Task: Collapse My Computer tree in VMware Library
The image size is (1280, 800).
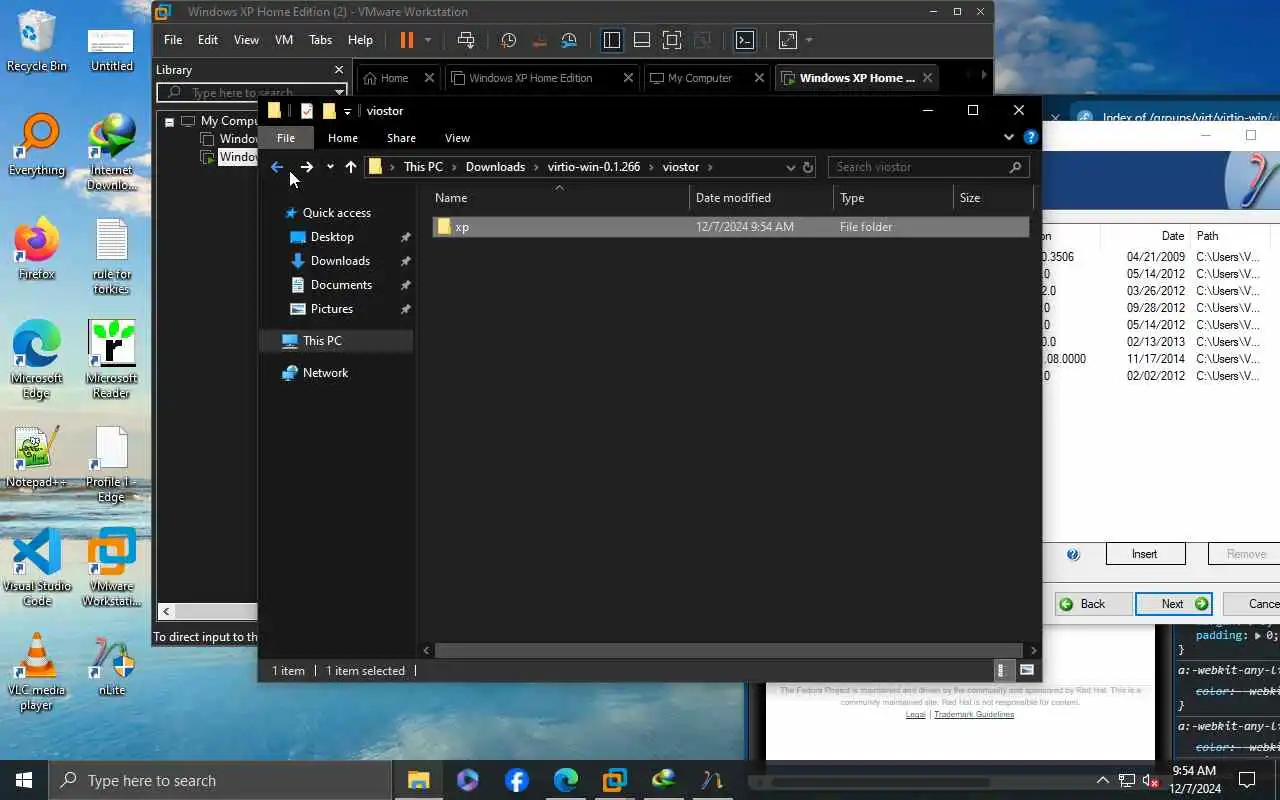Action: click(x=170, y=121)
